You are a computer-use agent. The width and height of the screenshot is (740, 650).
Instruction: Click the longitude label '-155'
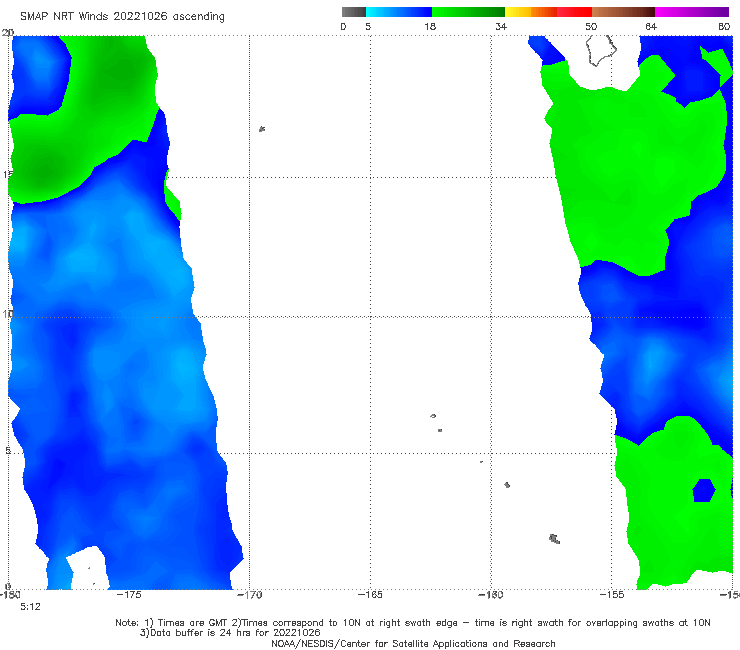coord(612,594)
